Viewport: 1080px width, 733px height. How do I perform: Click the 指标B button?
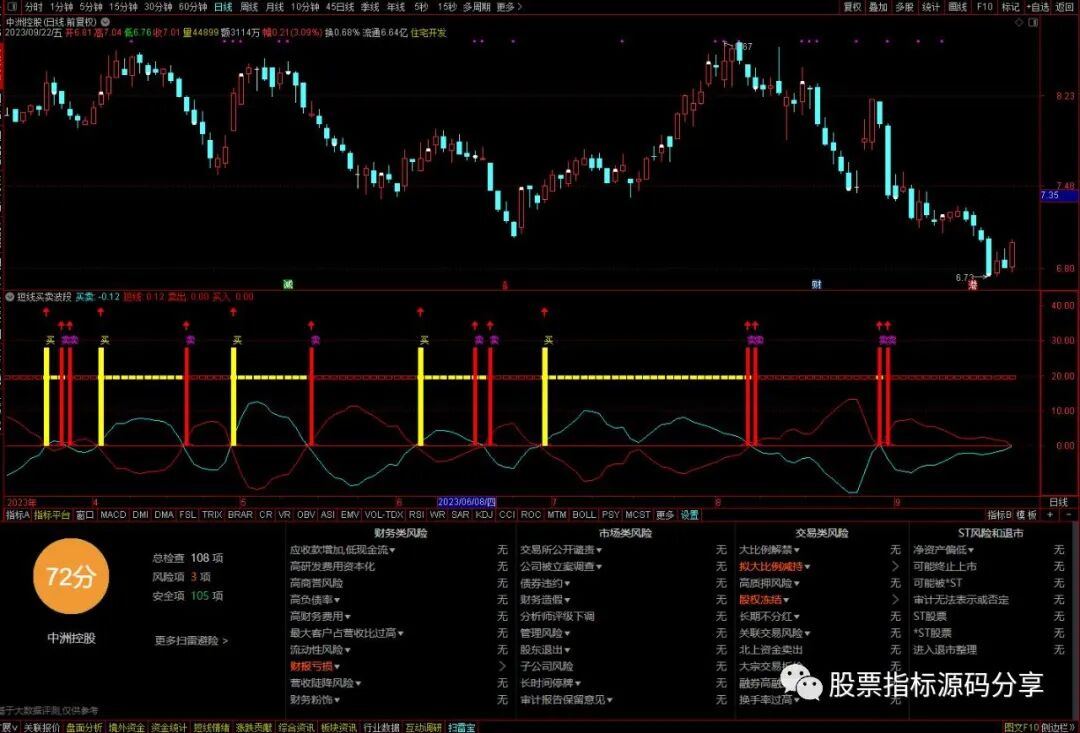tap(999, 515)
